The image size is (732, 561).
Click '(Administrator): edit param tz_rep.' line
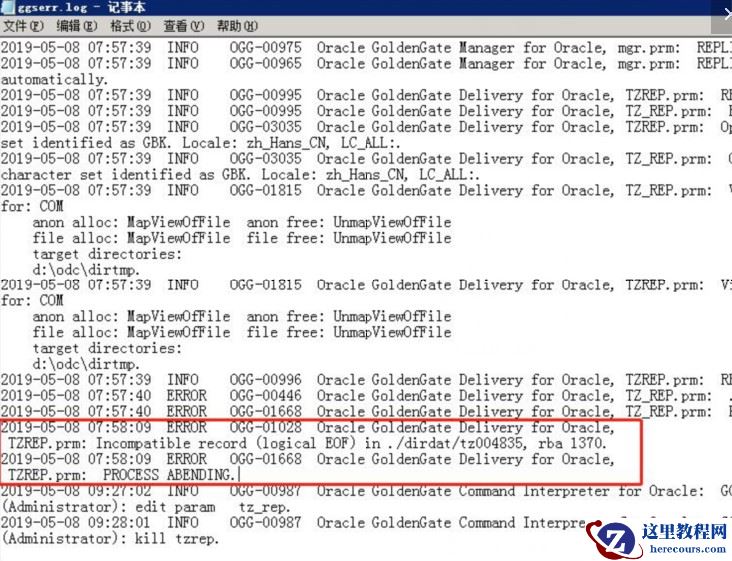pyautogui.click(x=146, y=507)
